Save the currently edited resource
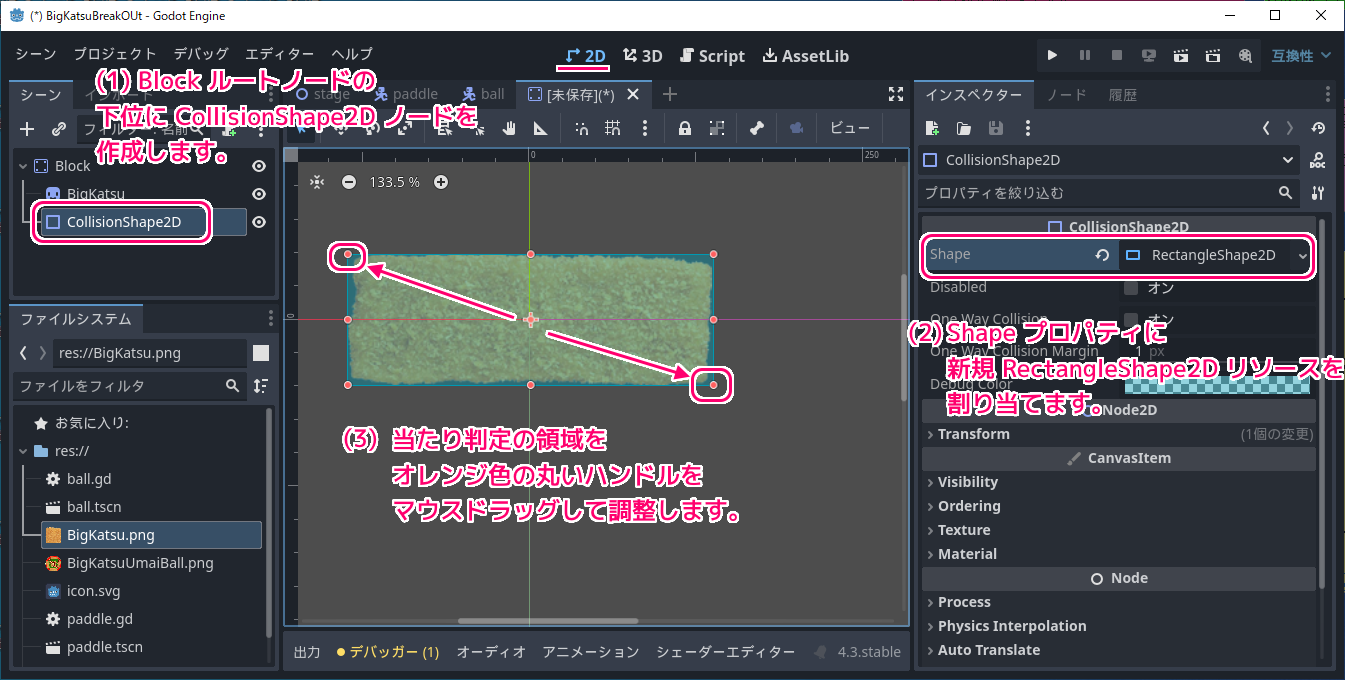 (x=995, y=128)
